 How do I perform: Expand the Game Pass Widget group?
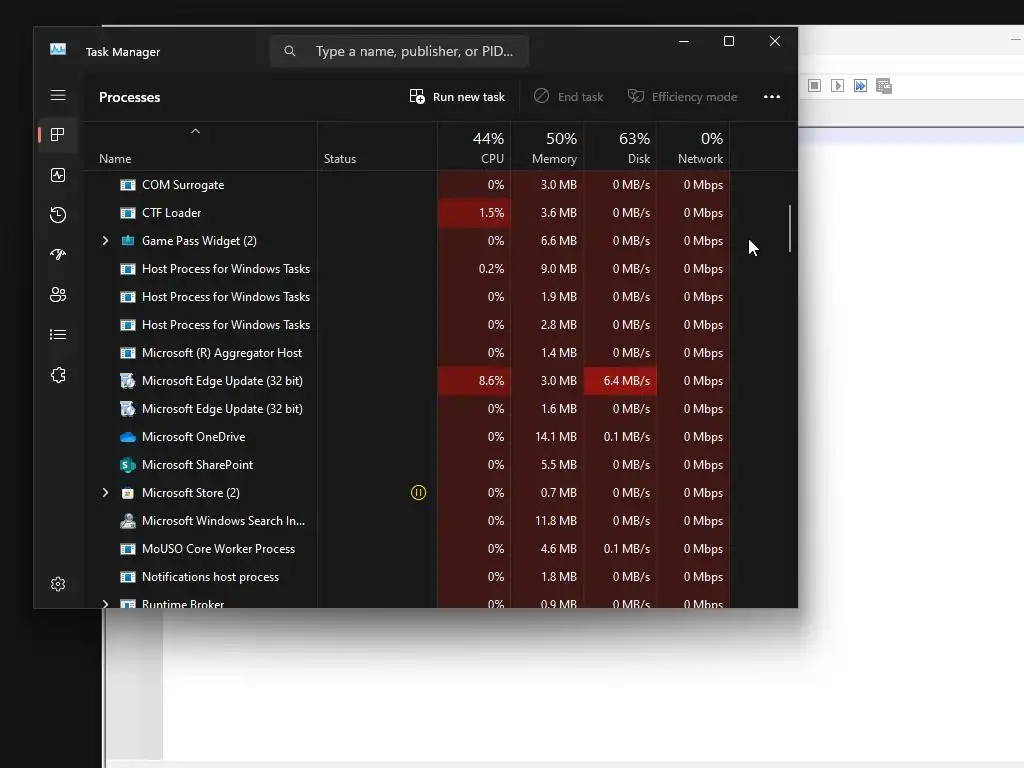tap(105, 241)
